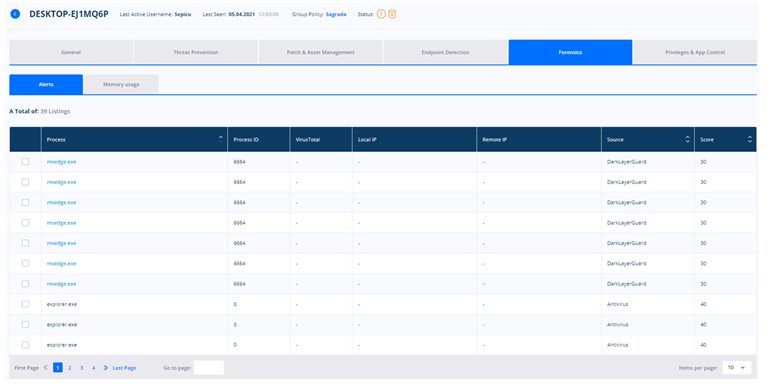Click the Local IP column header
Image resolution: width=770 pixels, height=390 pixels.
(414, 139)
